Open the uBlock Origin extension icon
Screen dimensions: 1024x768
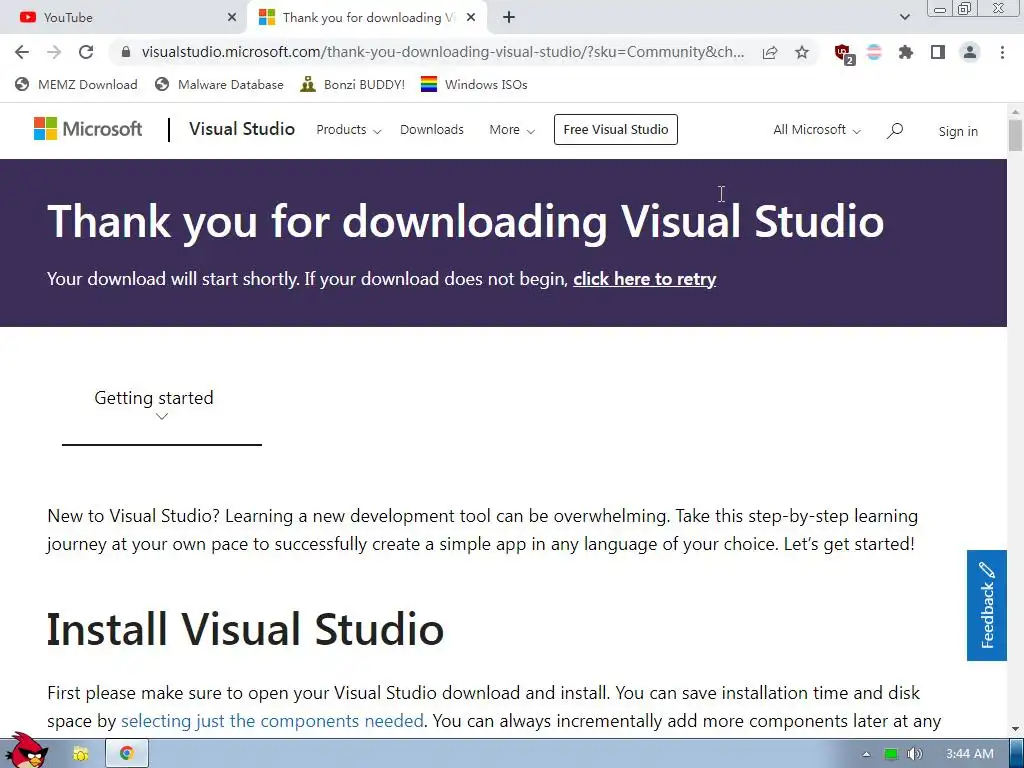tap(844, 54)
